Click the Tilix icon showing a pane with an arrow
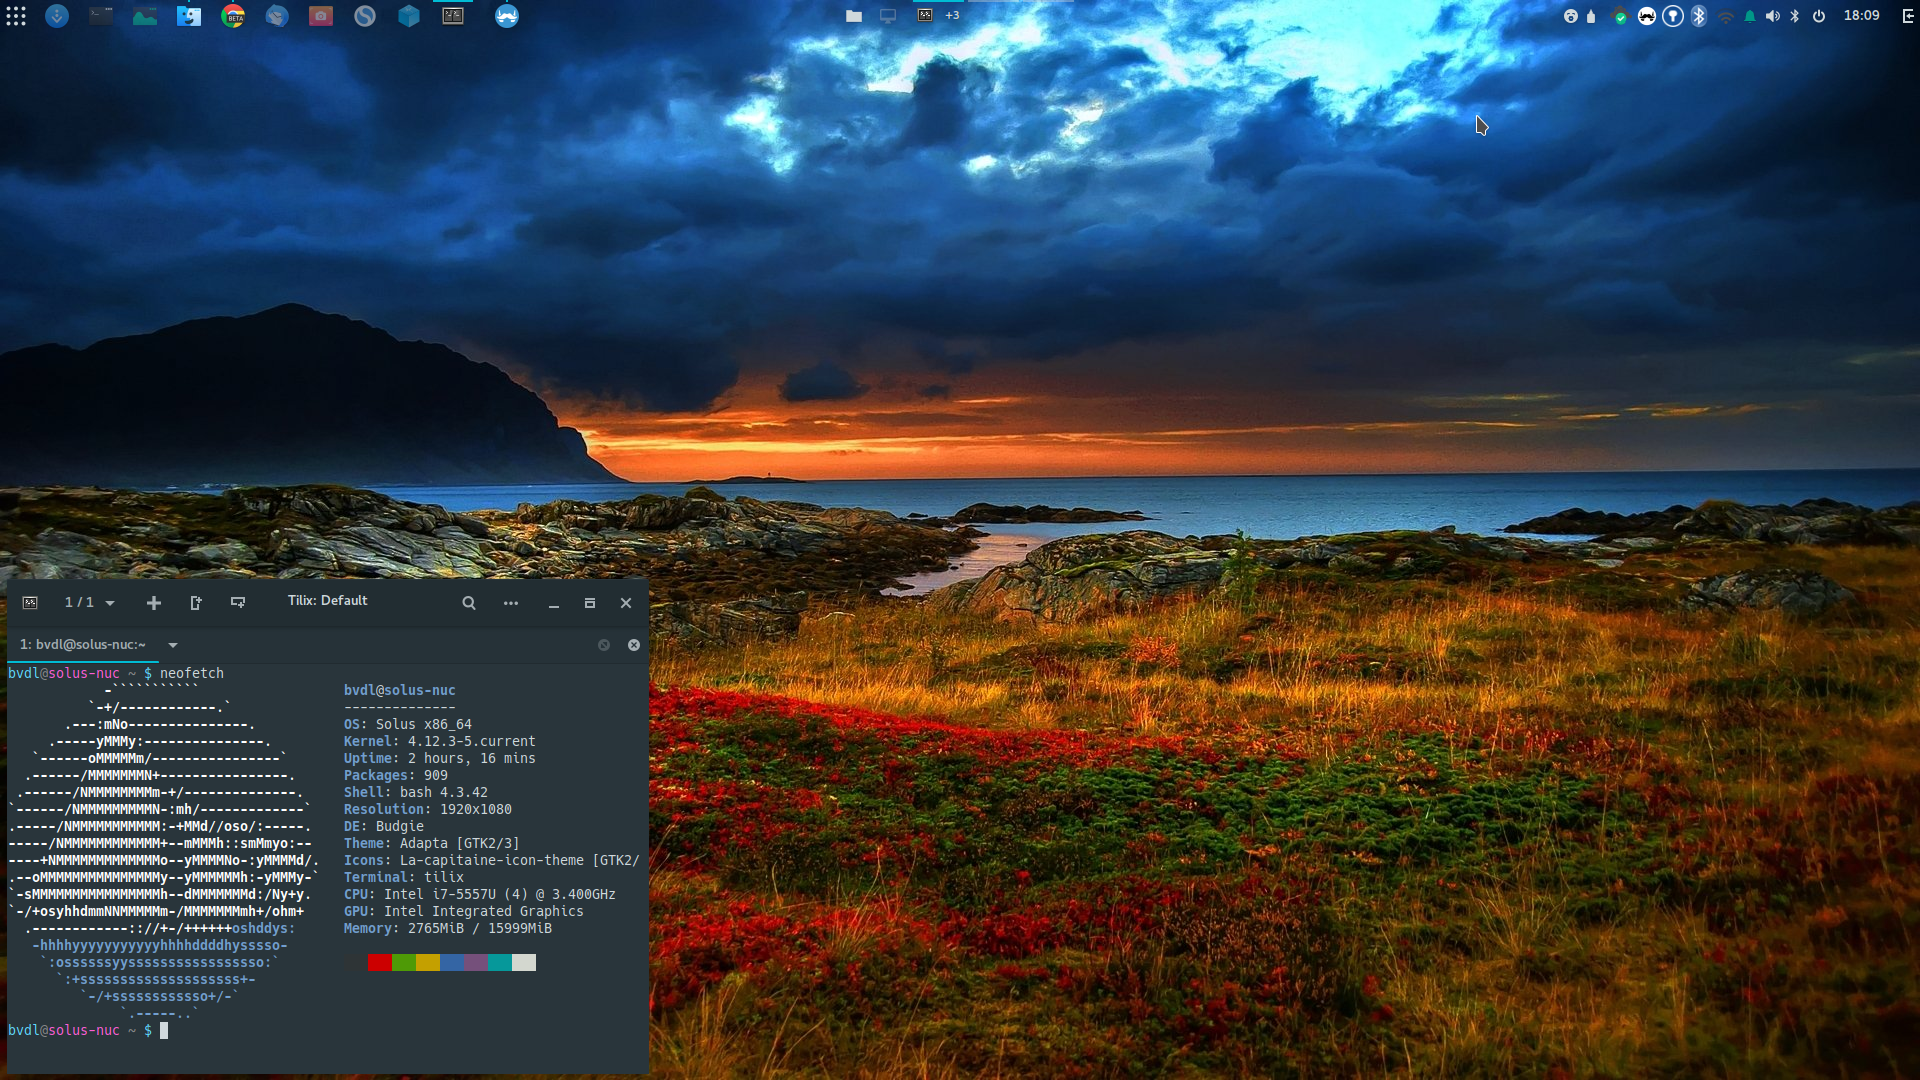This screenshot has height=1080, width=1920. (x=196, y=603)
